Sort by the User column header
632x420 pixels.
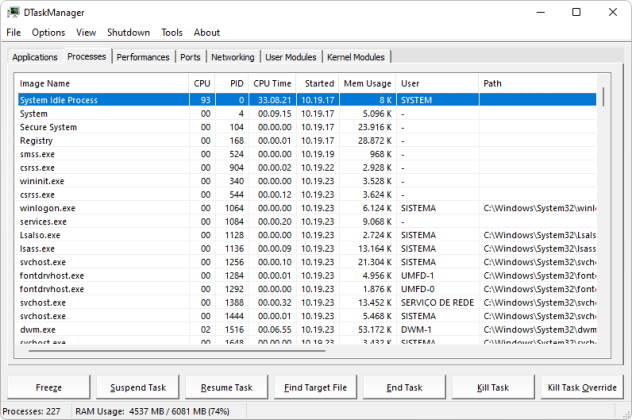coord(438,83)
